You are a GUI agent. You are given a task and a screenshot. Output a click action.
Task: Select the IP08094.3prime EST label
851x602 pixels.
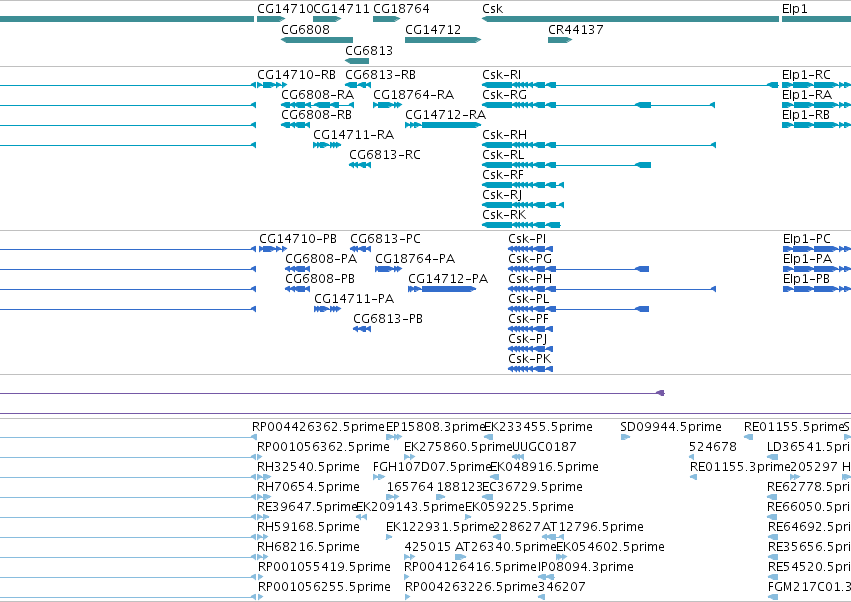point(586,568)
